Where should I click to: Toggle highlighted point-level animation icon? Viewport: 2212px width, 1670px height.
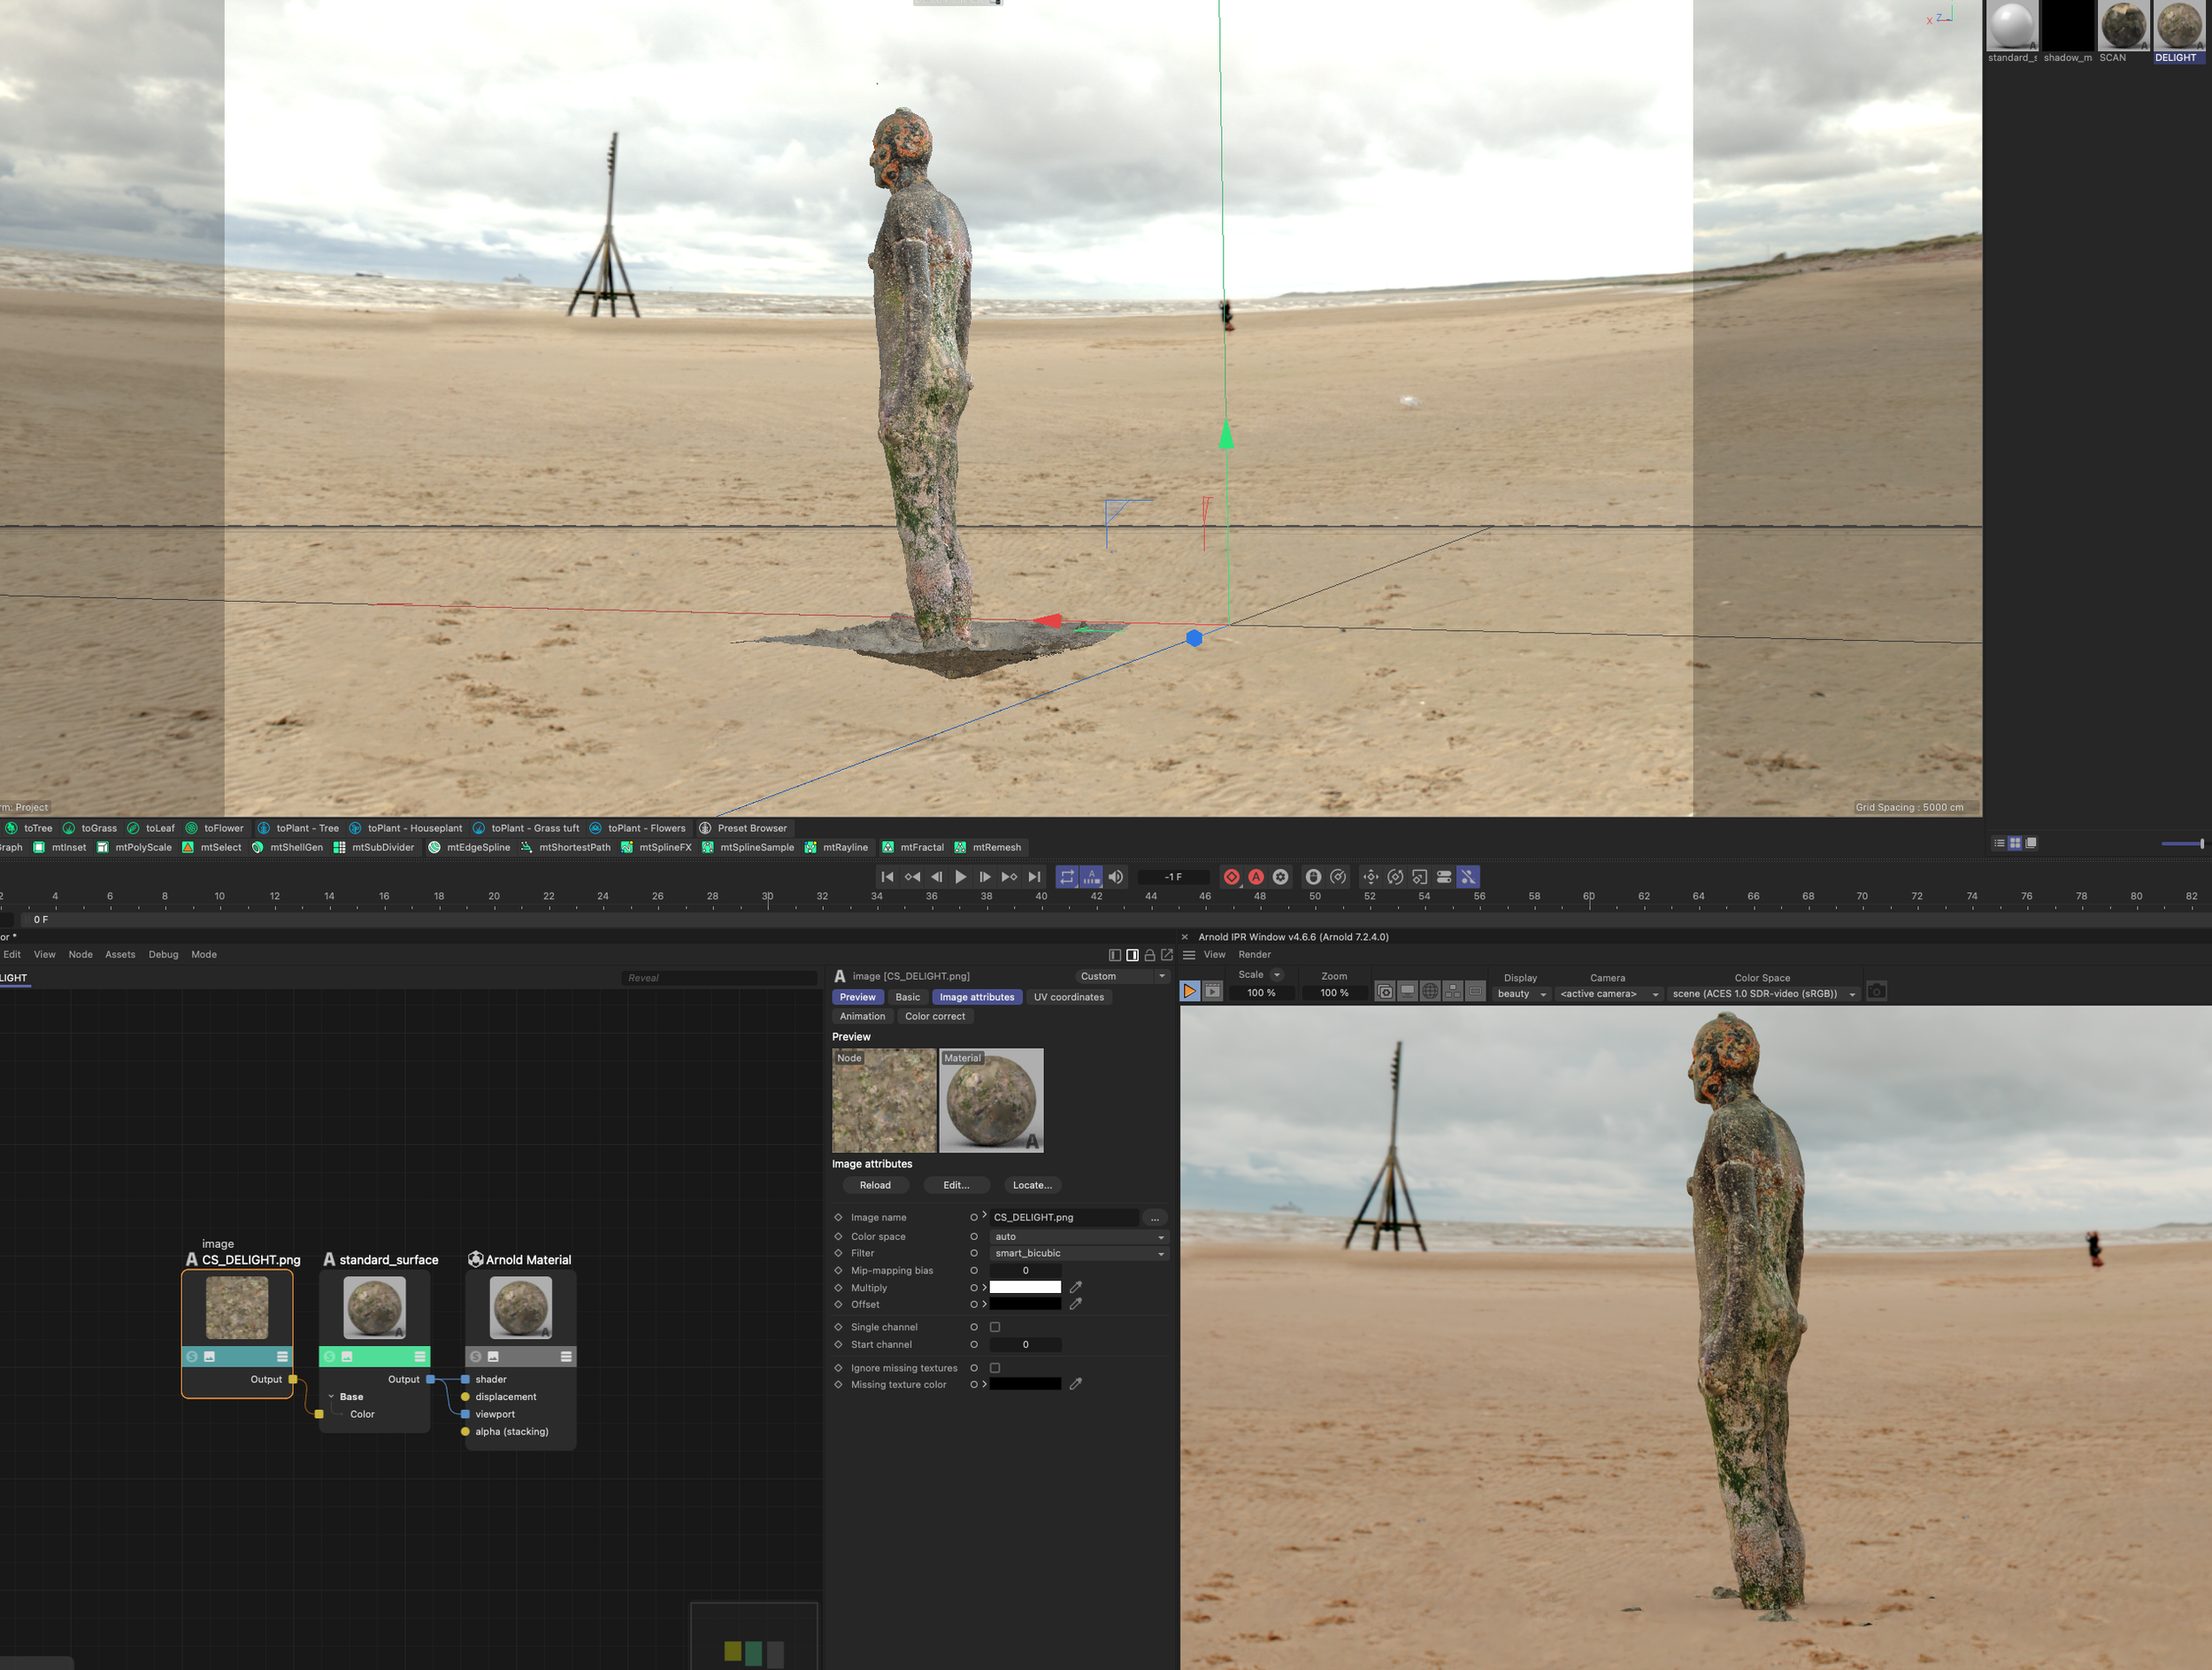click(x=1468, y=877)
